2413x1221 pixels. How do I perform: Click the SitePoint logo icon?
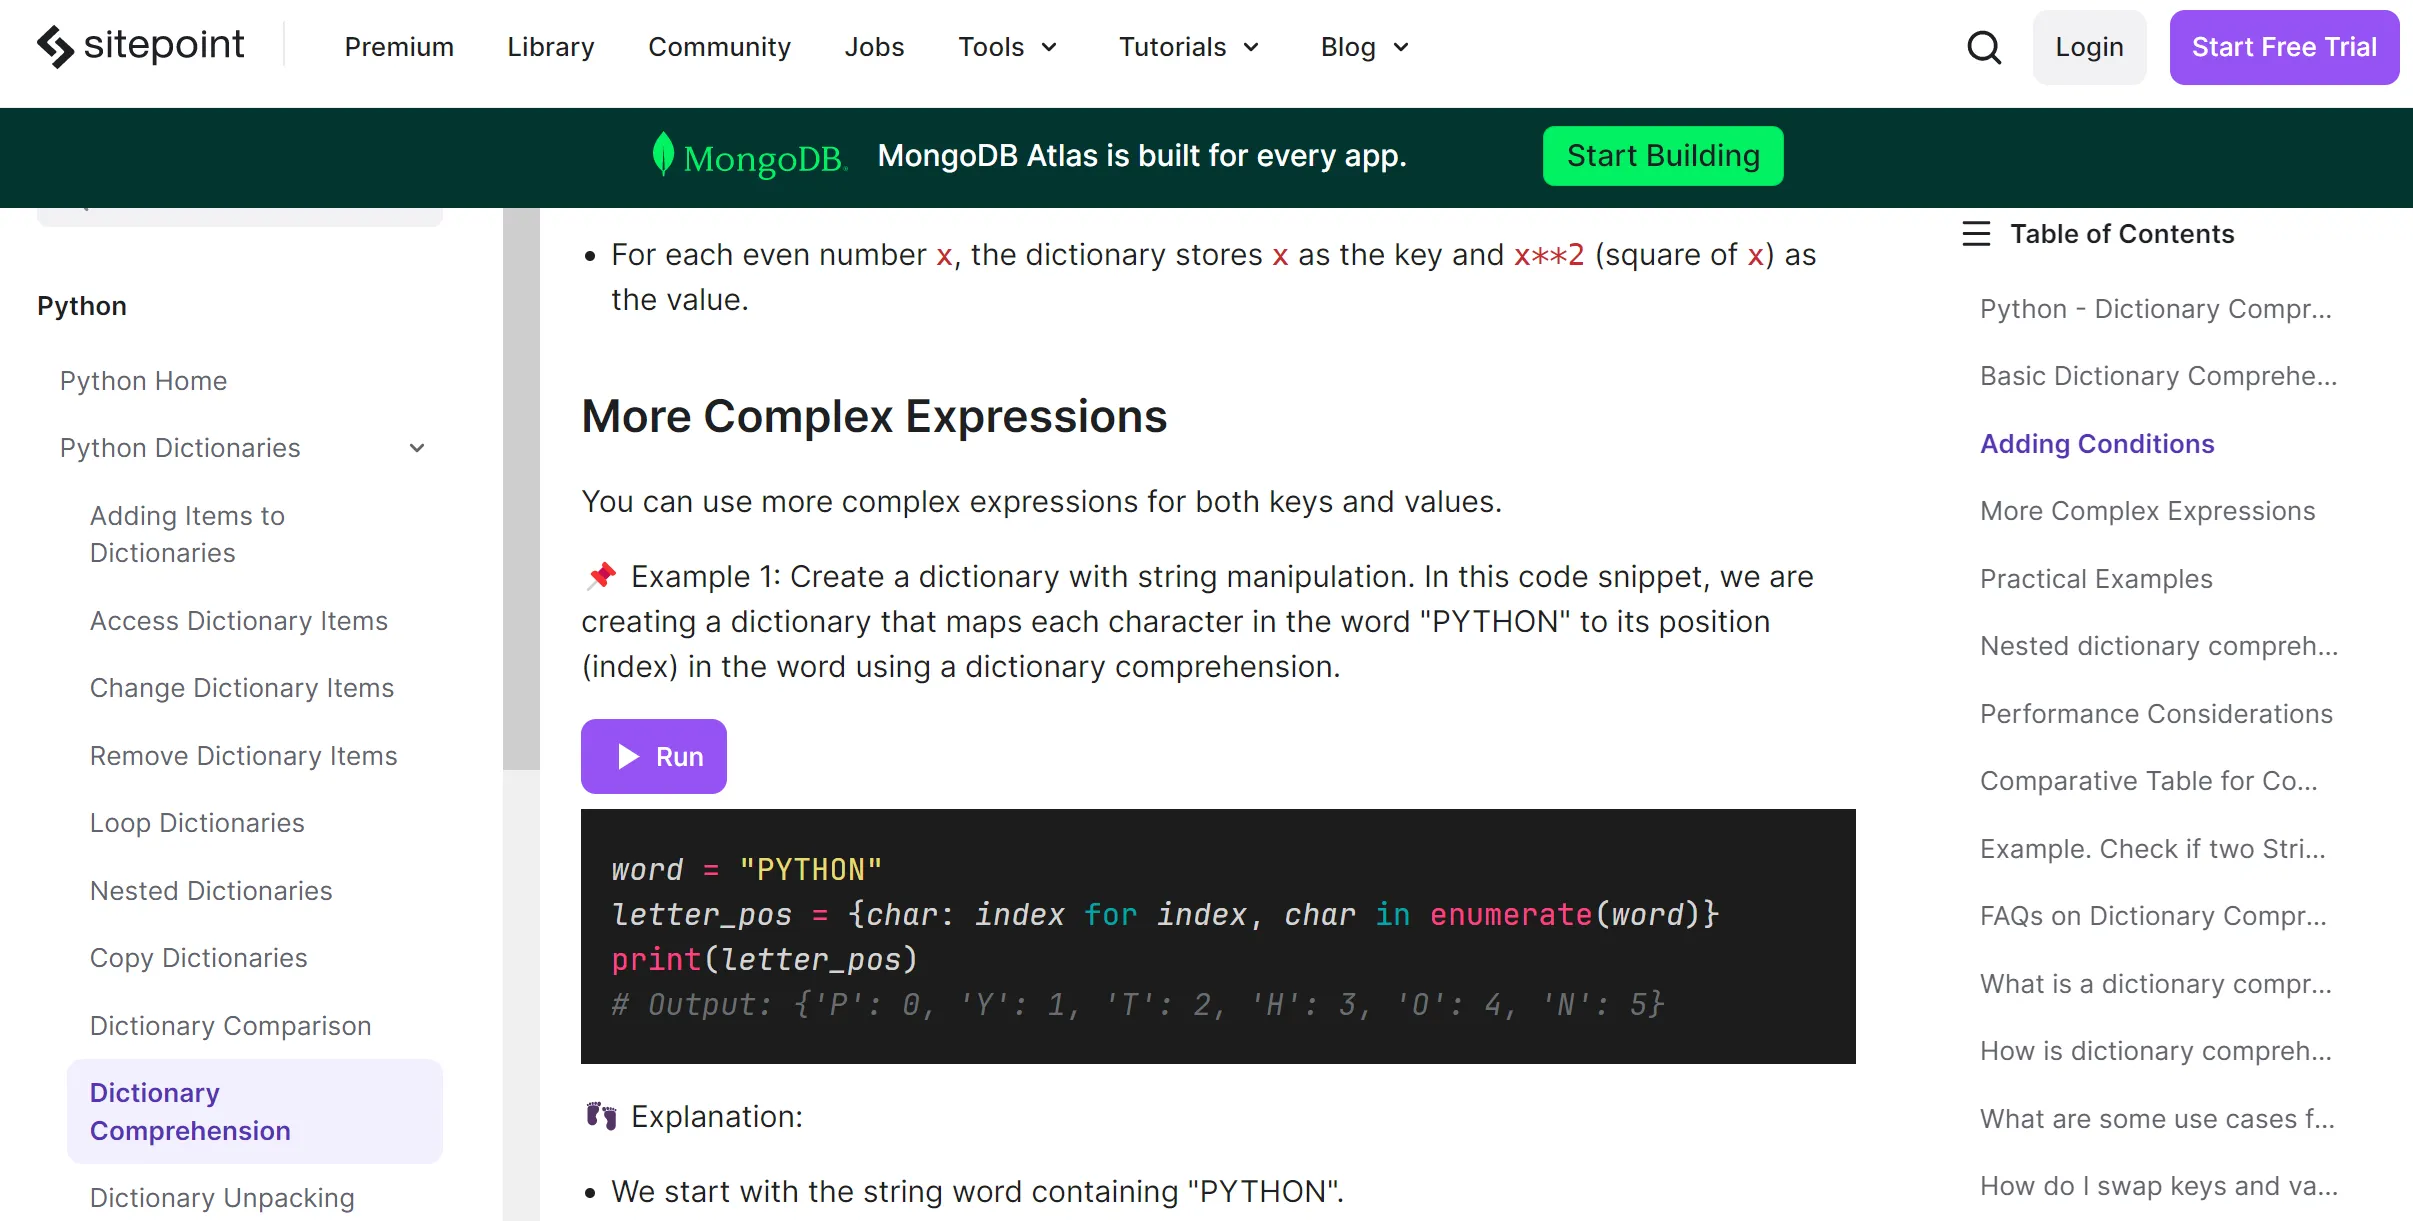pos(55,46)
